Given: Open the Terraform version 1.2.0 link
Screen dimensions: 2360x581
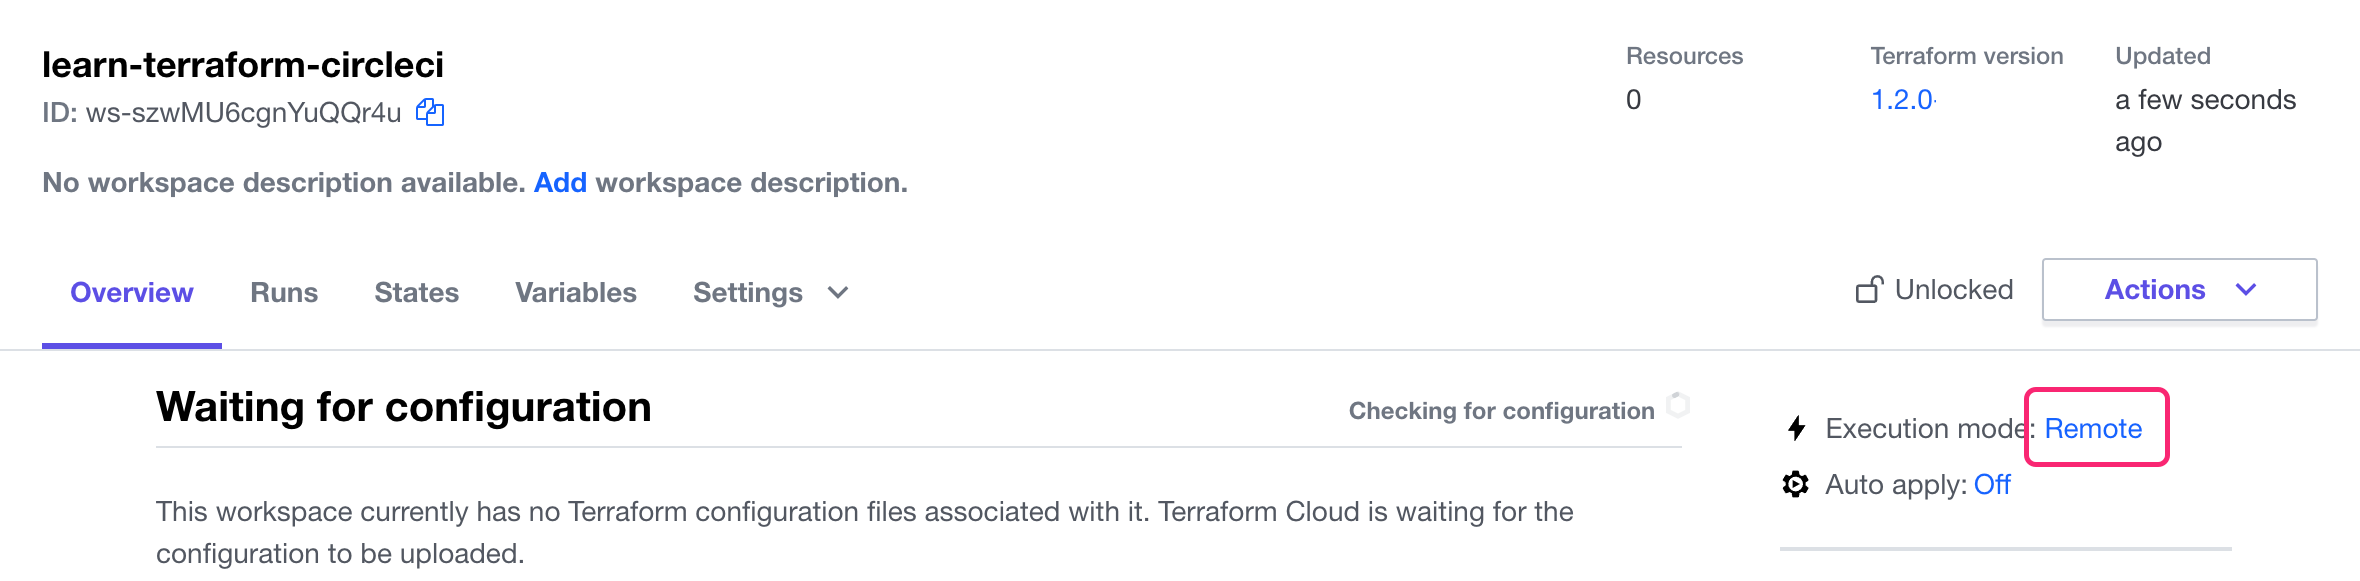Looking at the screenshot, I should (x=1902, y=100).
